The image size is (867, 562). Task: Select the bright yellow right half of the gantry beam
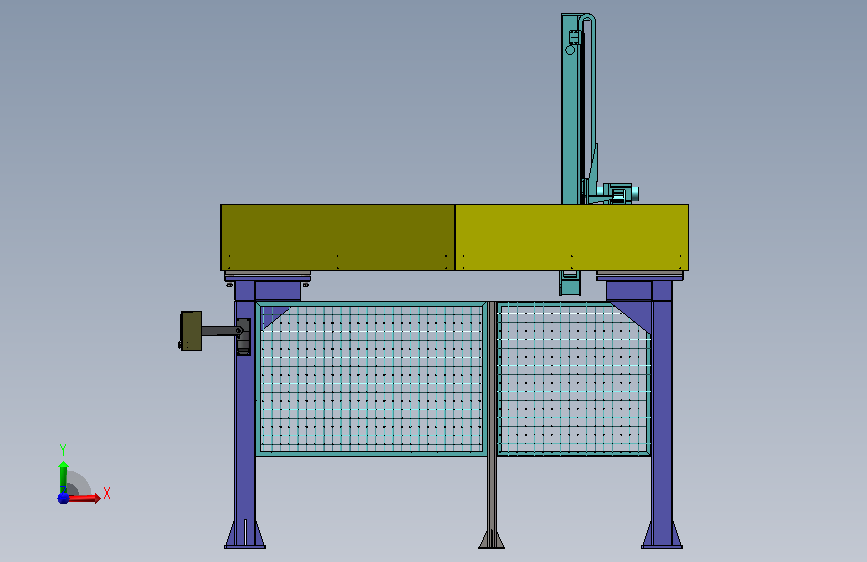point(572,237)
